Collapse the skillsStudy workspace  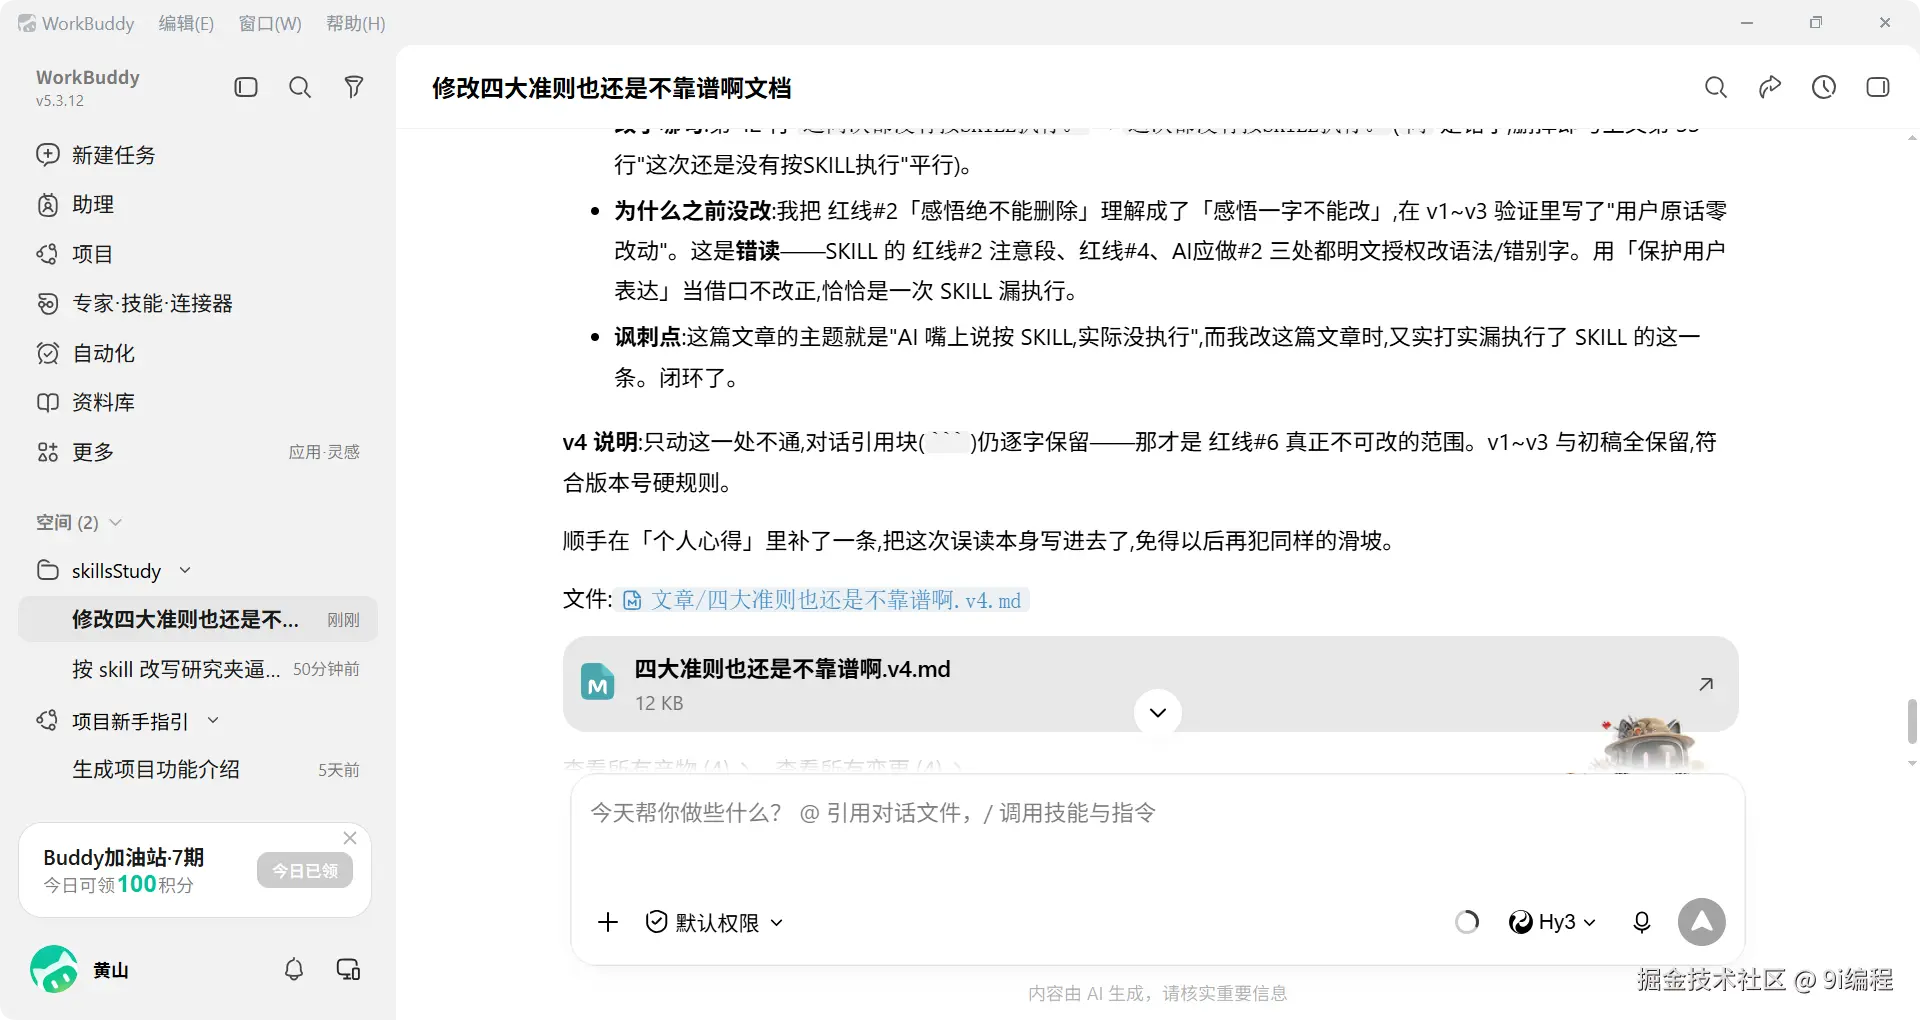pos(185,570)
